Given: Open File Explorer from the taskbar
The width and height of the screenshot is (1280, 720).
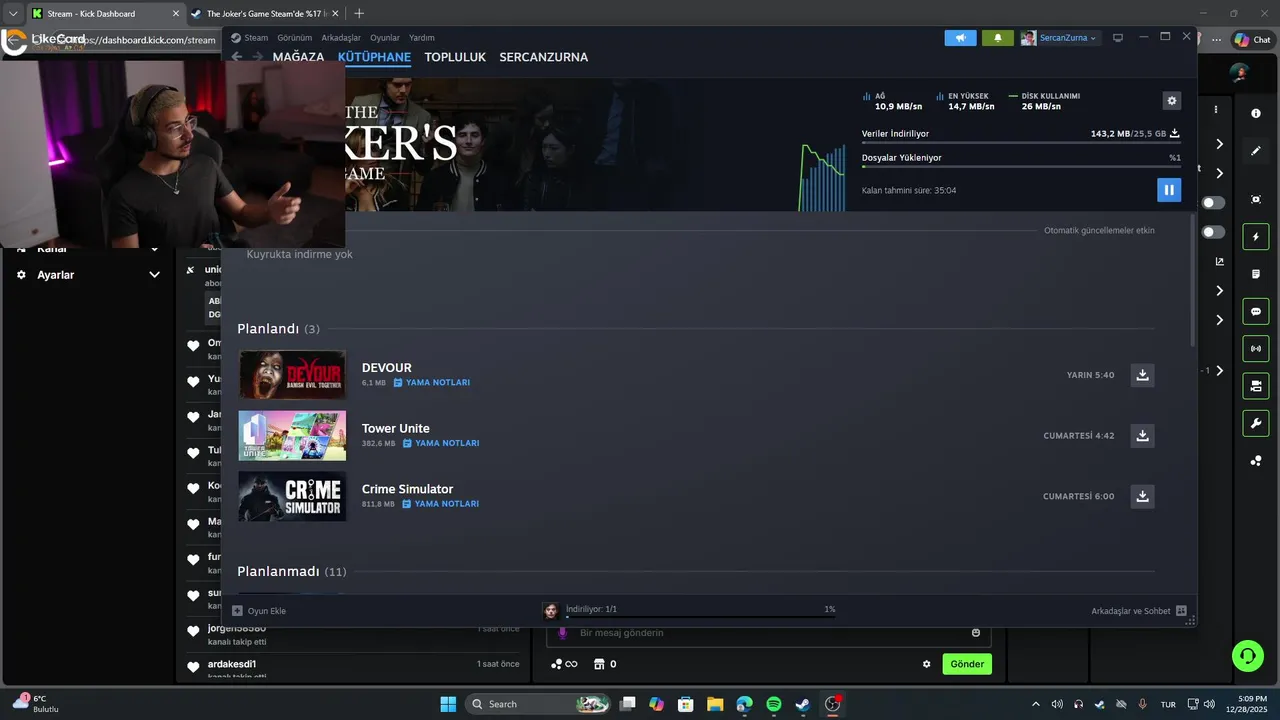Looking at the screenshot, I should click(x=715, y=704).
